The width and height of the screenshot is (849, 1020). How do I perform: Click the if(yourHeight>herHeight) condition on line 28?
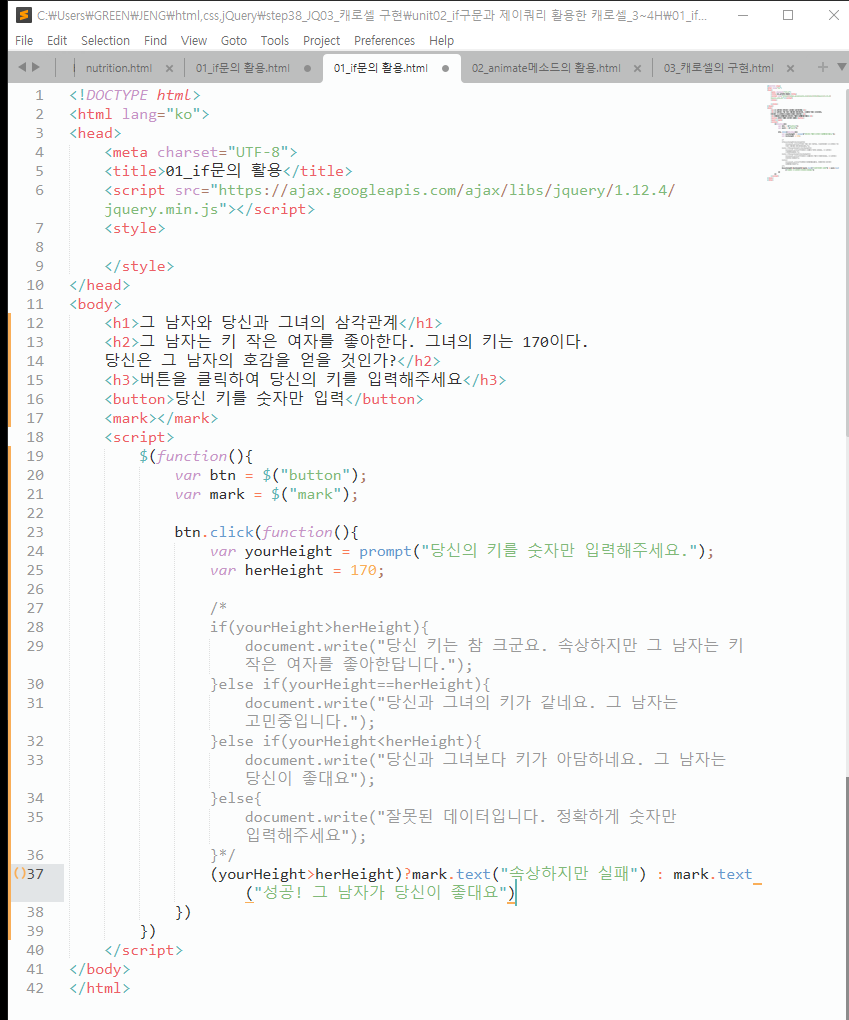319,628
